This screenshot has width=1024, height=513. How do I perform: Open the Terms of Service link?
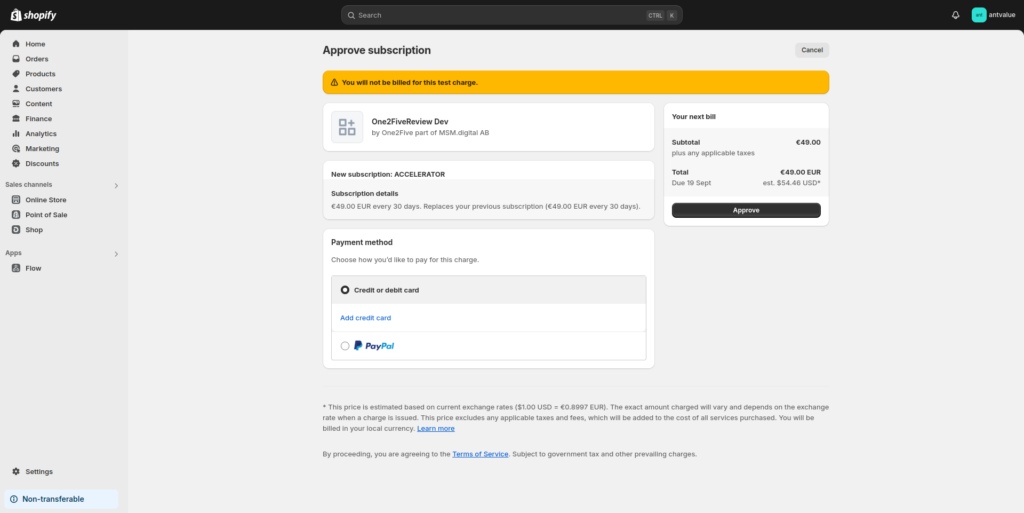480,454
